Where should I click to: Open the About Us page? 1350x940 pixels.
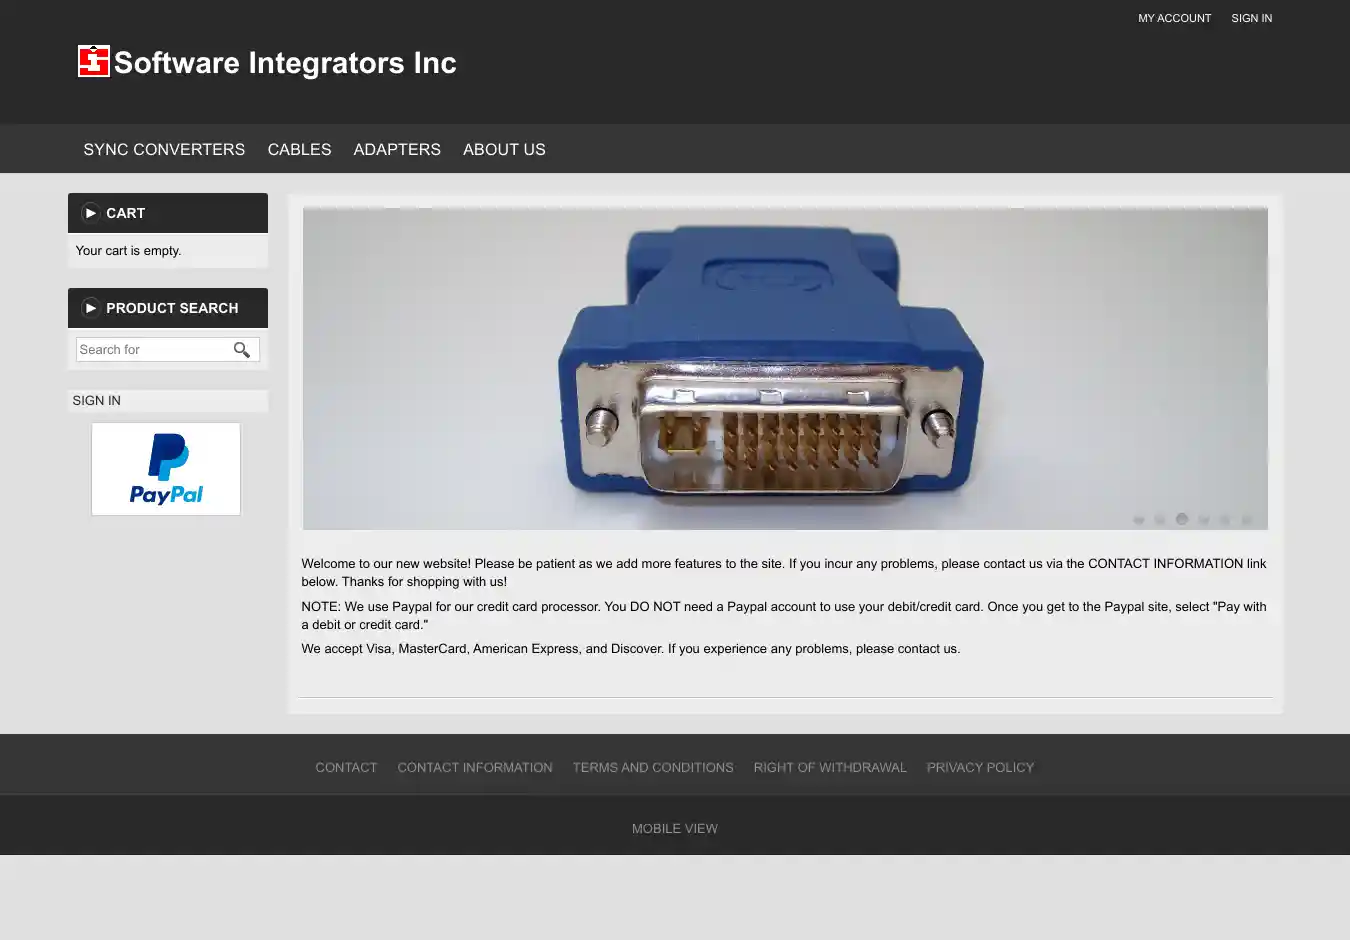point(504,149)
